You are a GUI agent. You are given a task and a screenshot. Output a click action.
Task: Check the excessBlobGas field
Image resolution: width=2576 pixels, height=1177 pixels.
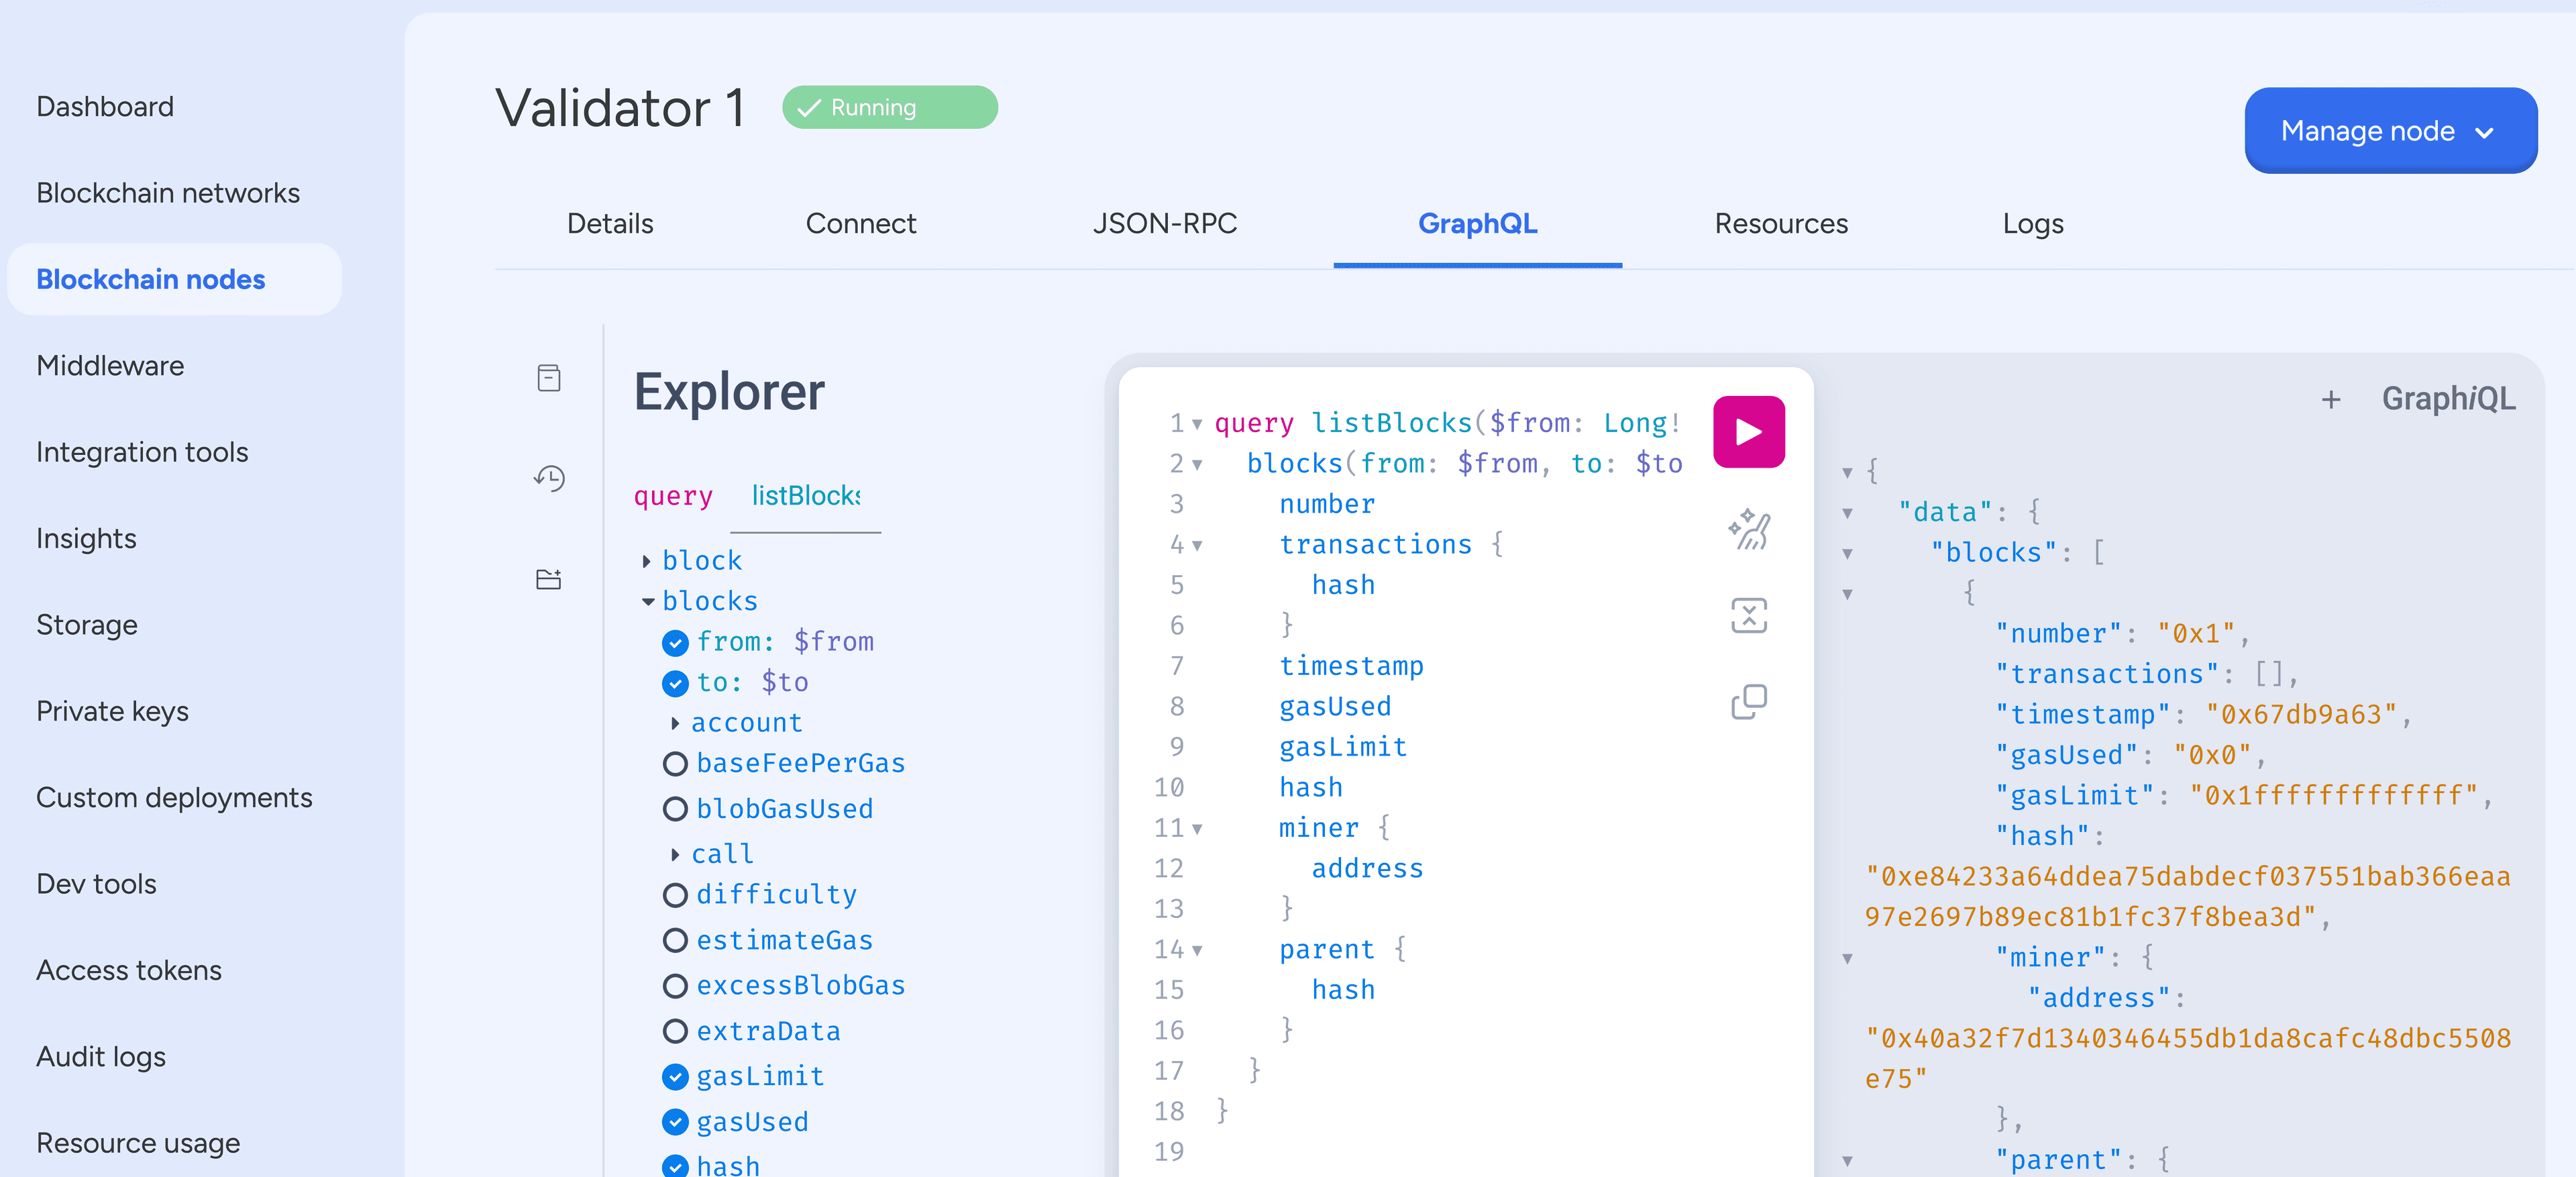(x=675, y=986)
